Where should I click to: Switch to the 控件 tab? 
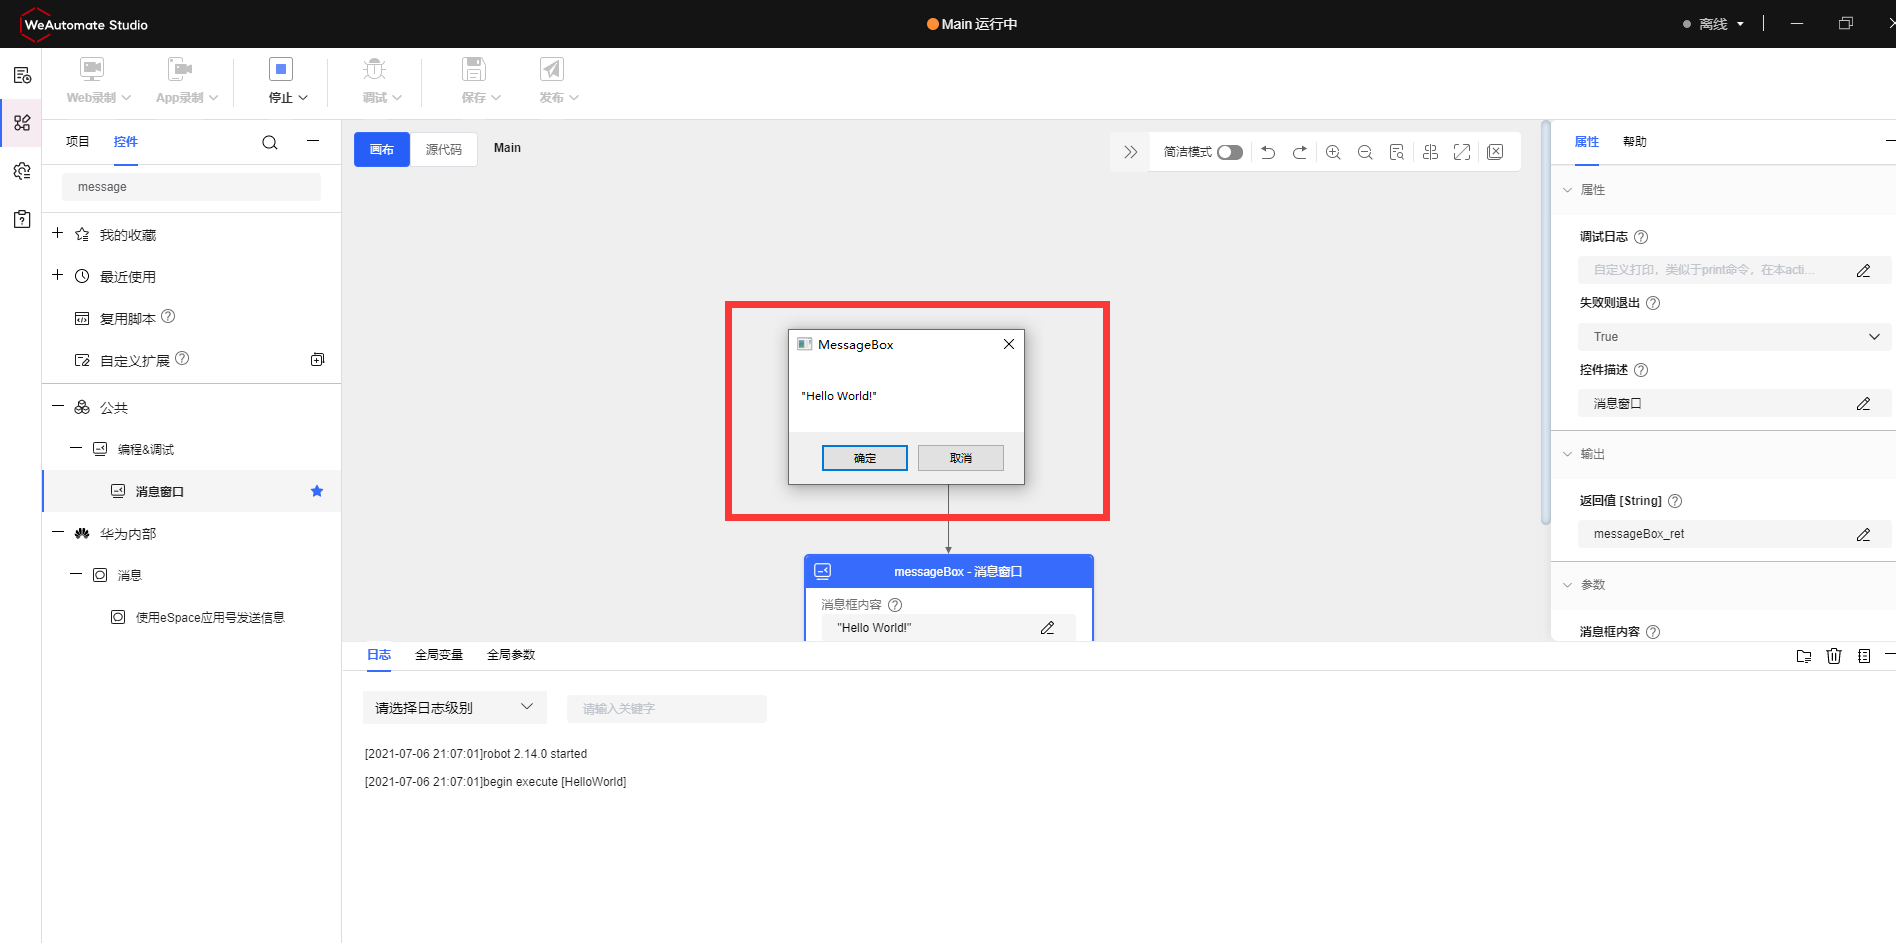click(126, 142)
